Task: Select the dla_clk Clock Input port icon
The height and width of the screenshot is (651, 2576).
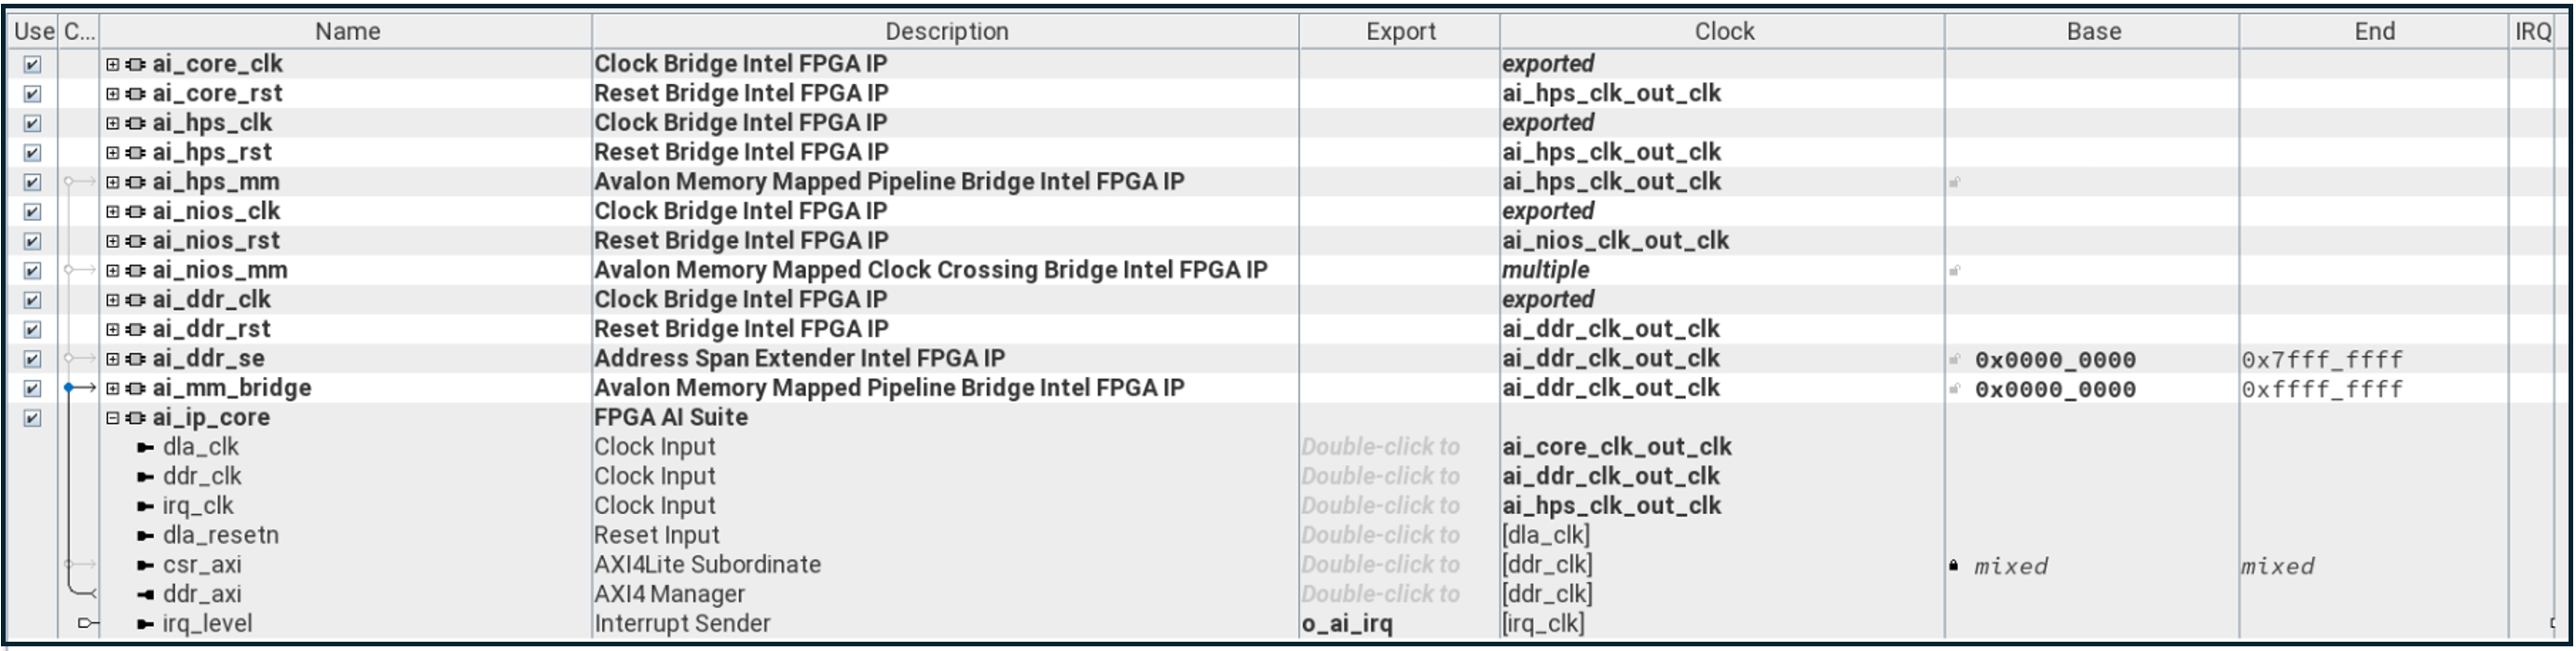Action: [146, 447]
